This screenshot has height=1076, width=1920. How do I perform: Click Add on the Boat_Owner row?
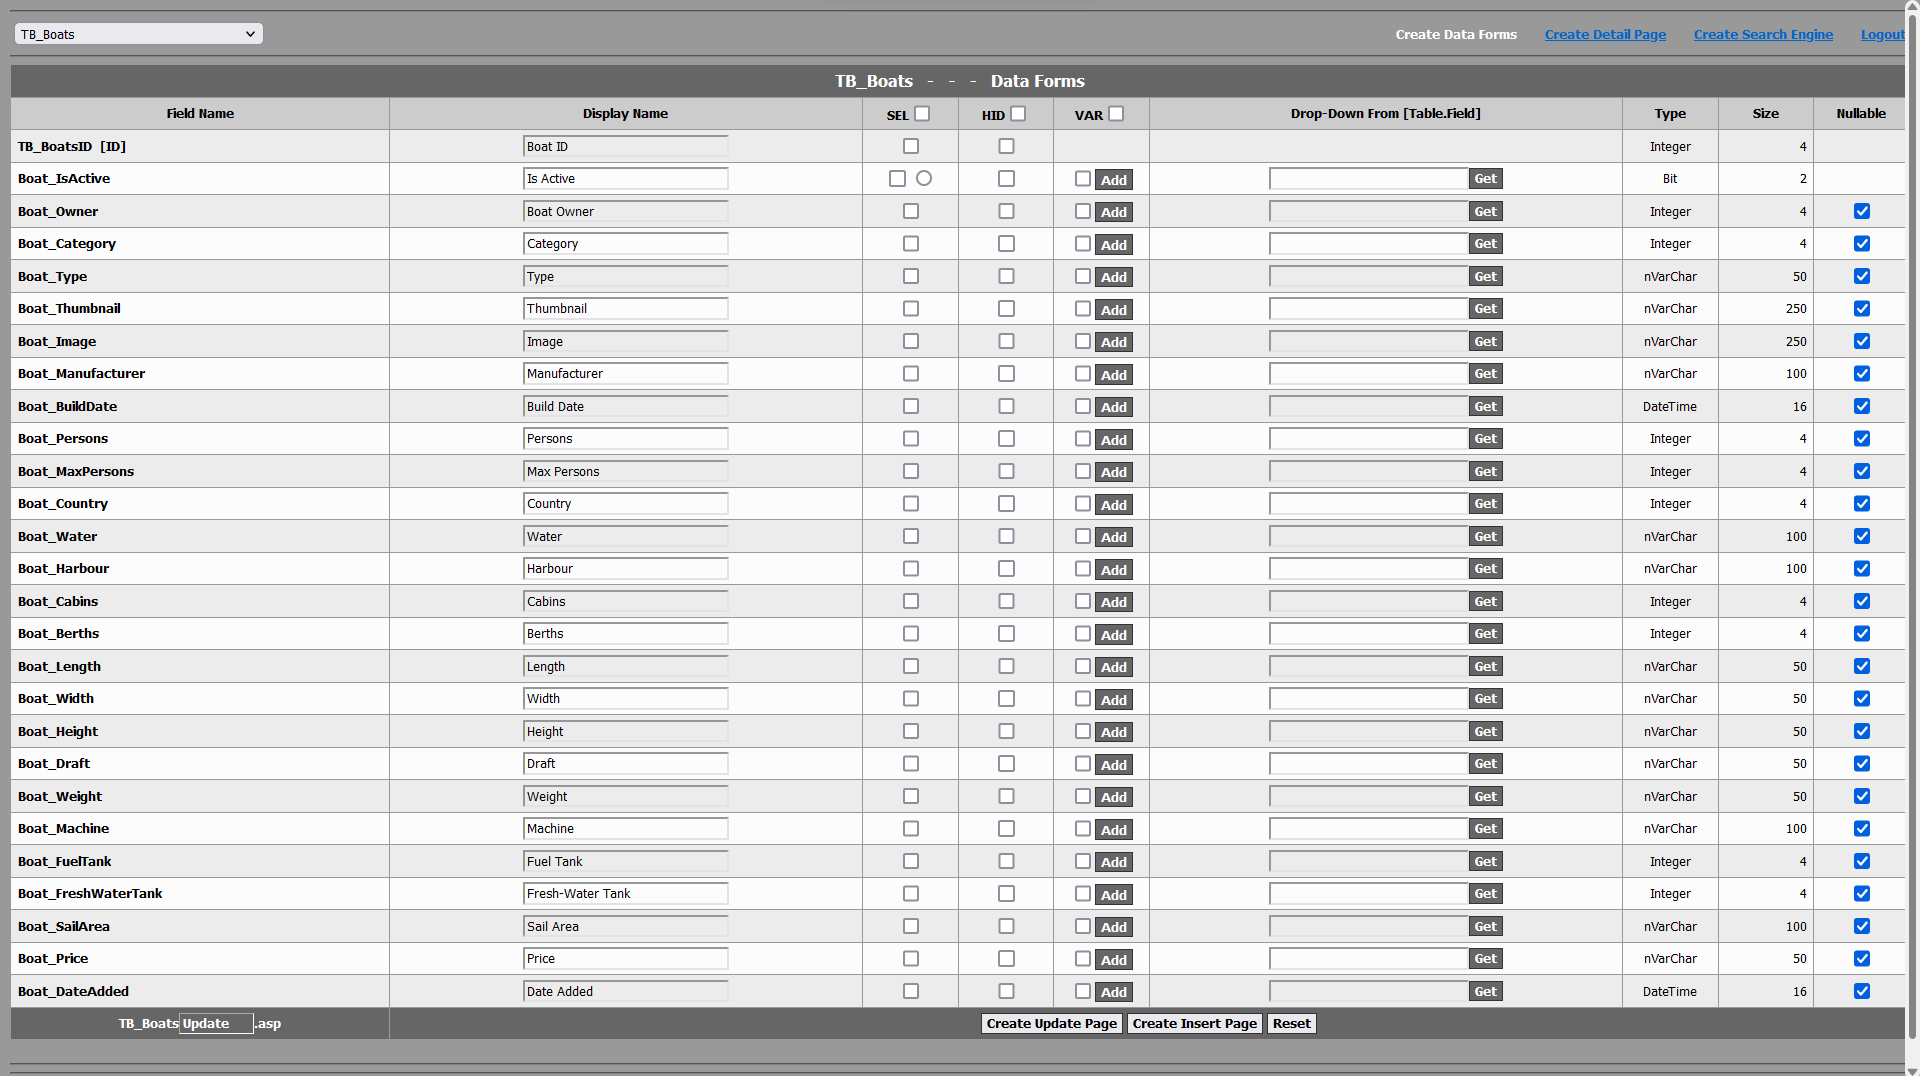(1114, 212)
